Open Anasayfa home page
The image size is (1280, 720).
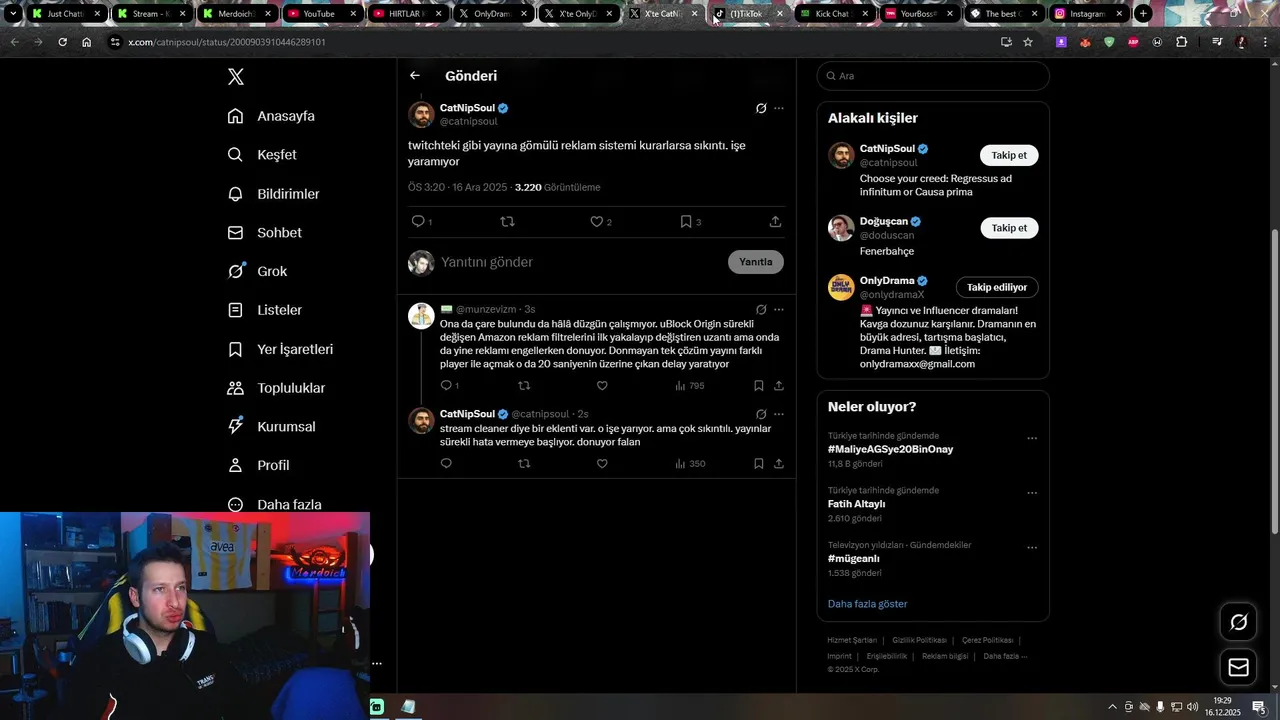pyautogui.click(x=271, y=116)
